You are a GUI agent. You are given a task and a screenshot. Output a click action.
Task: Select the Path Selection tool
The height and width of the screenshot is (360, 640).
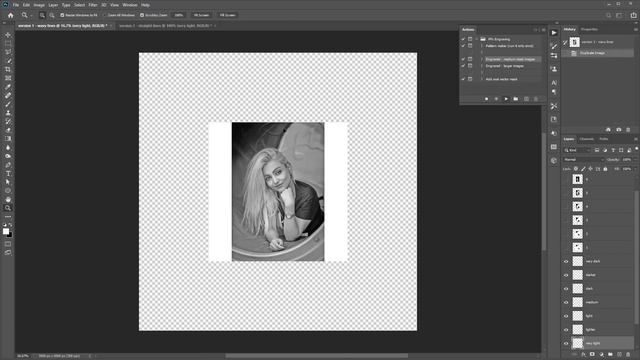tap(8, 182)
